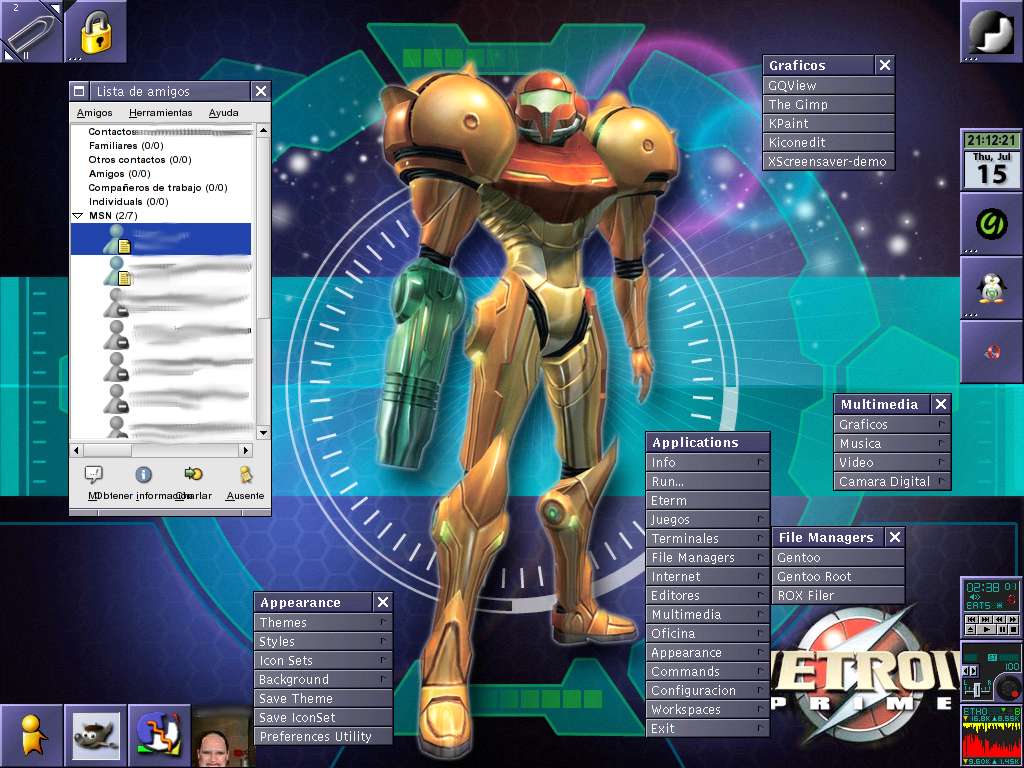Open Preferences Utility
Viewport: 1024px width, 768px height.
pyautogui.click(x=323, y=736)
